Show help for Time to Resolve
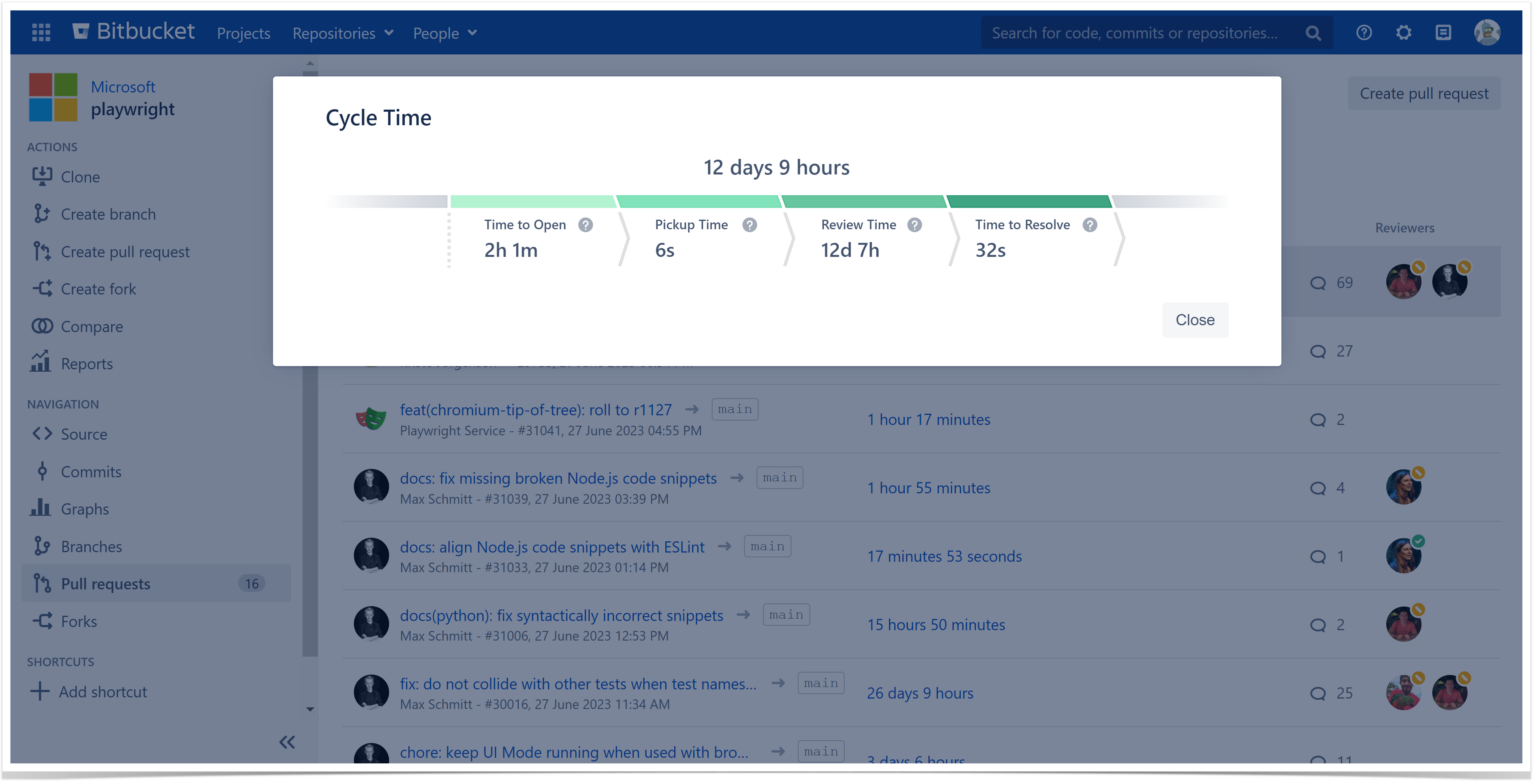Image resolution: width=1536 pixels, height=783 pixels. [x=1090, y=225]
